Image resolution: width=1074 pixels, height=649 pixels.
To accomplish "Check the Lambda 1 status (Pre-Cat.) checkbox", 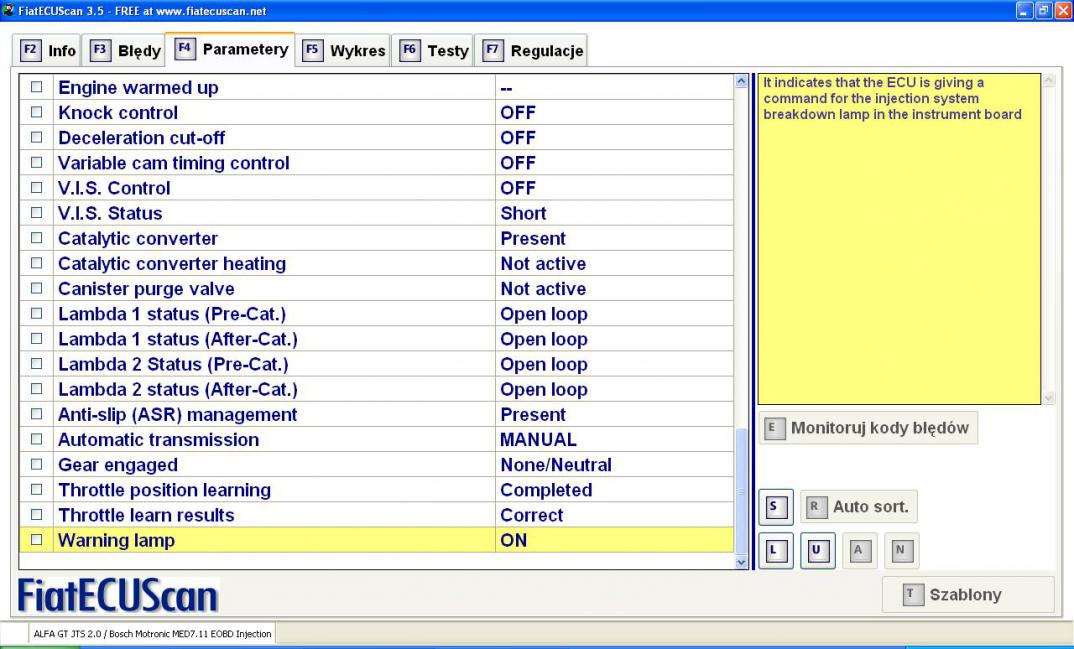I will (x=36, y=314).
